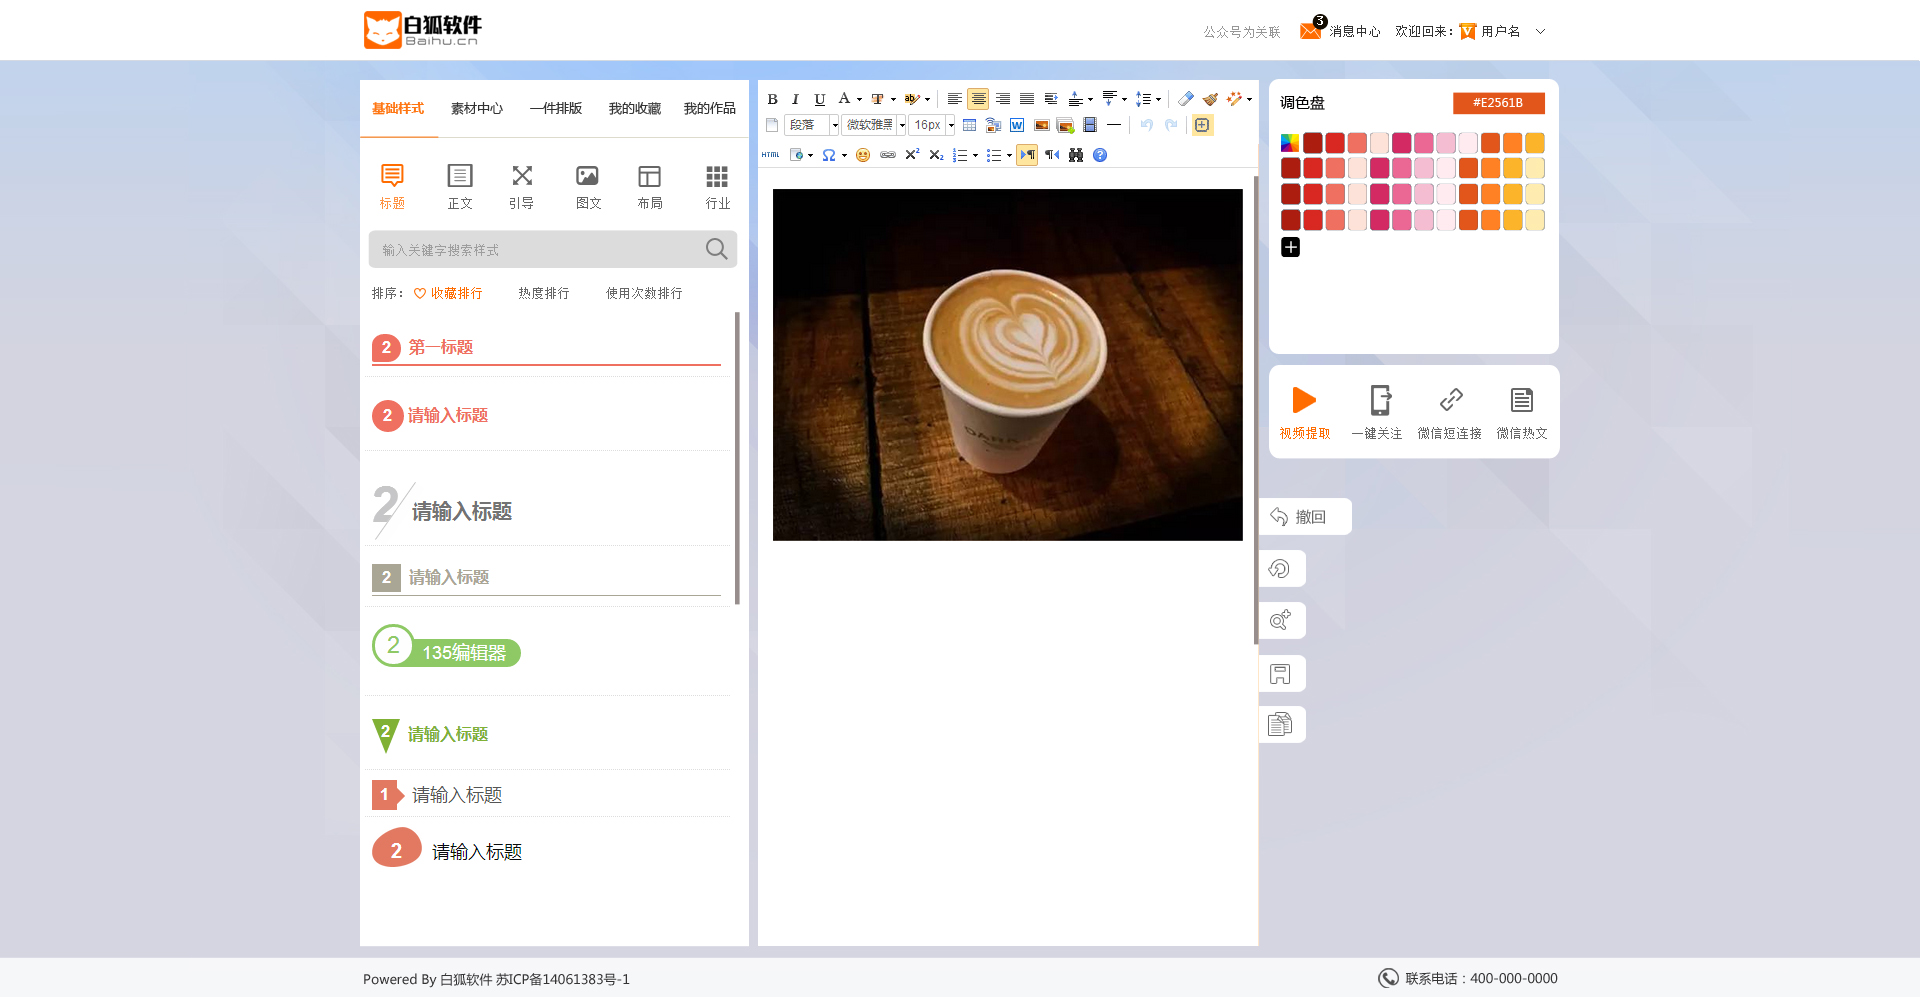
Task: Open the 微软雅黑 font family dropdown
Action: click(874, 125)
